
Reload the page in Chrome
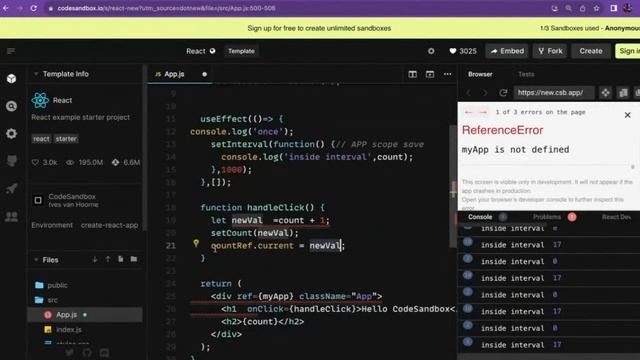pyautogui.click(x=33, y=8)
